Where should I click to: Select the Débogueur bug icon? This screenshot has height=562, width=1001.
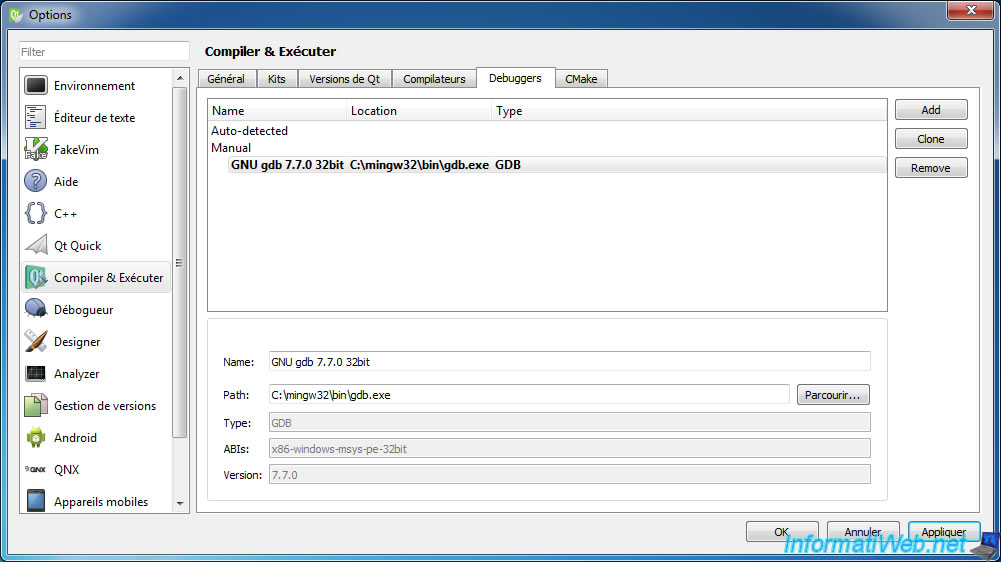click(36, 309)
